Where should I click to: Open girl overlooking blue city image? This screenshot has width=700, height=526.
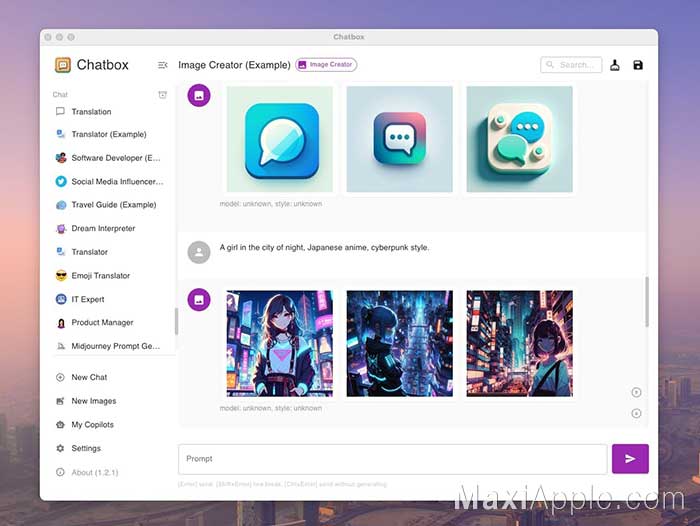click(x=400, y=343)
